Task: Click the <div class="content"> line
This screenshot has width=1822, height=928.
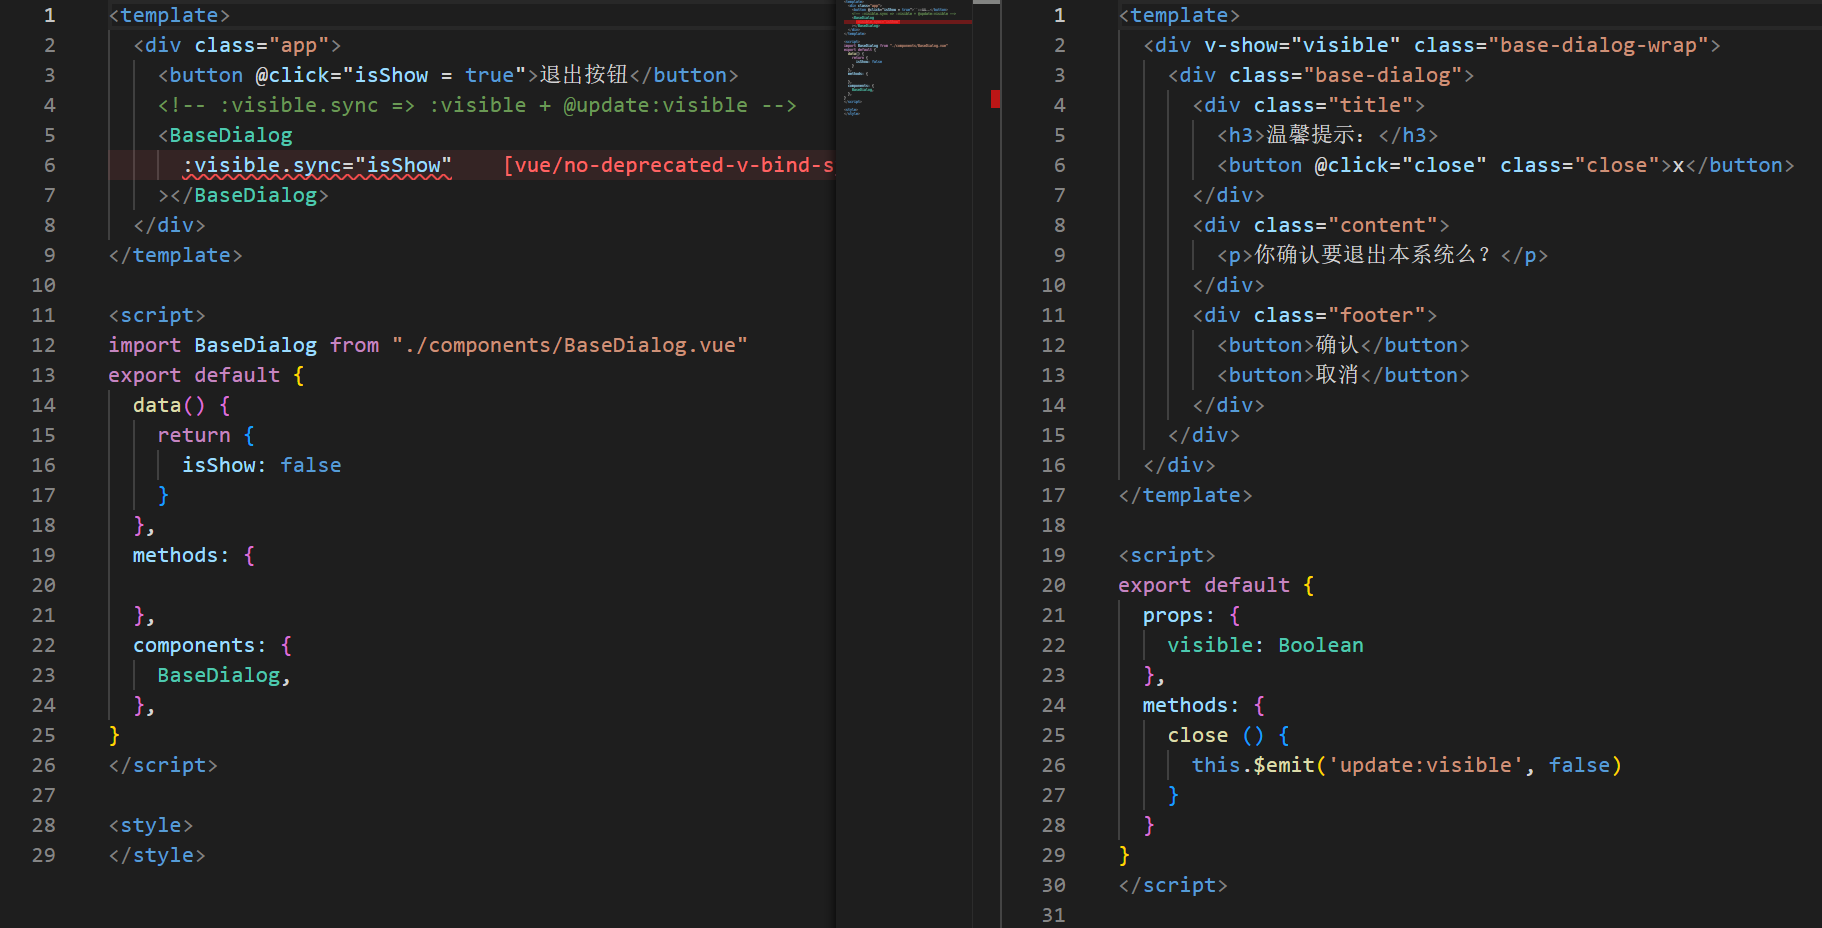Action: click(x=1321, y=225)
